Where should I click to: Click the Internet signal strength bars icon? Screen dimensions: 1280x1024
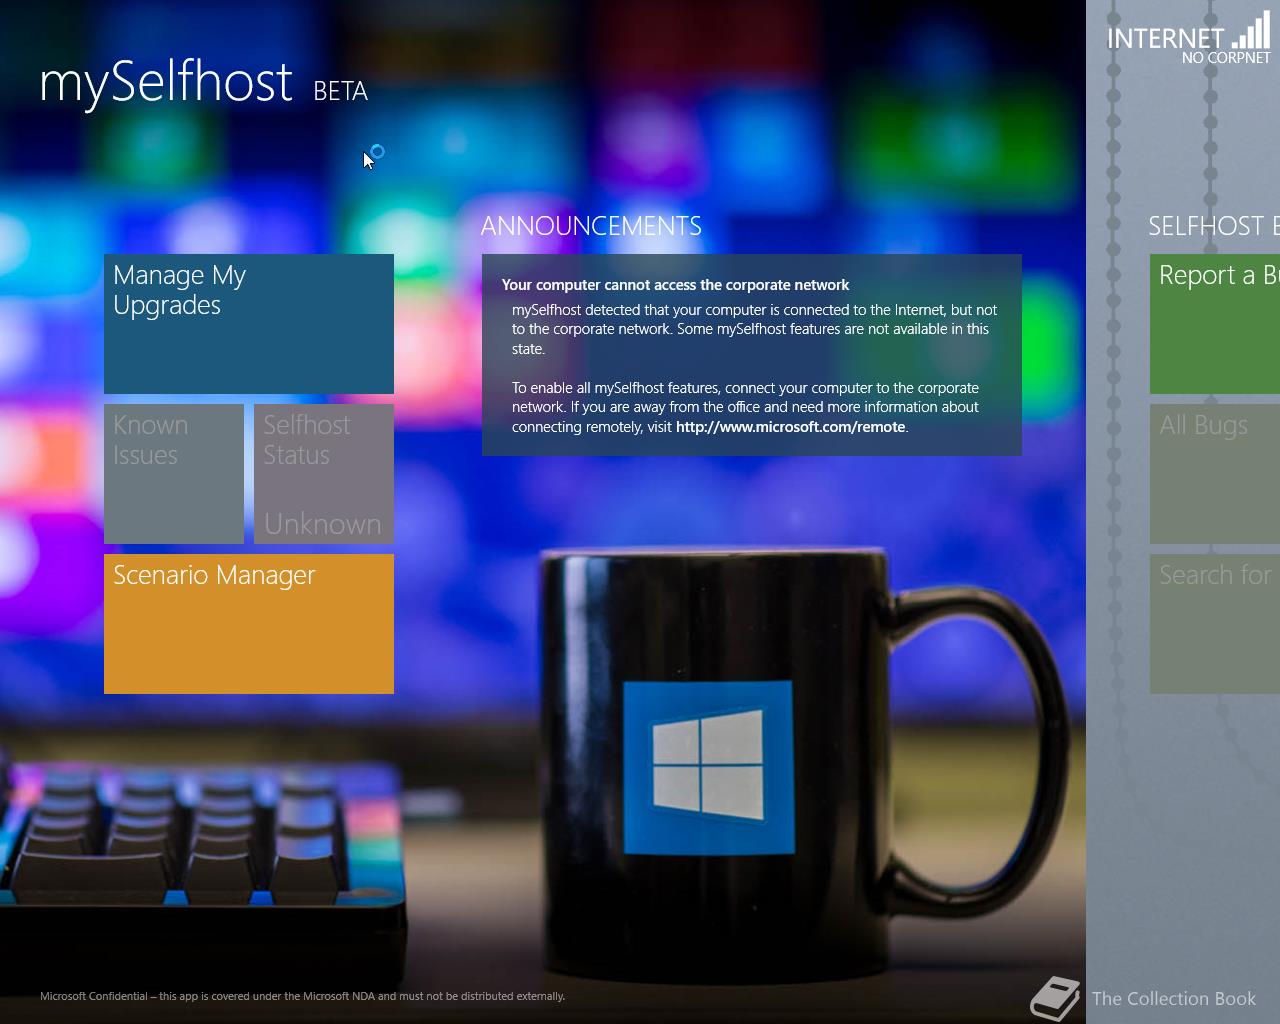(x=1251, y=30)
